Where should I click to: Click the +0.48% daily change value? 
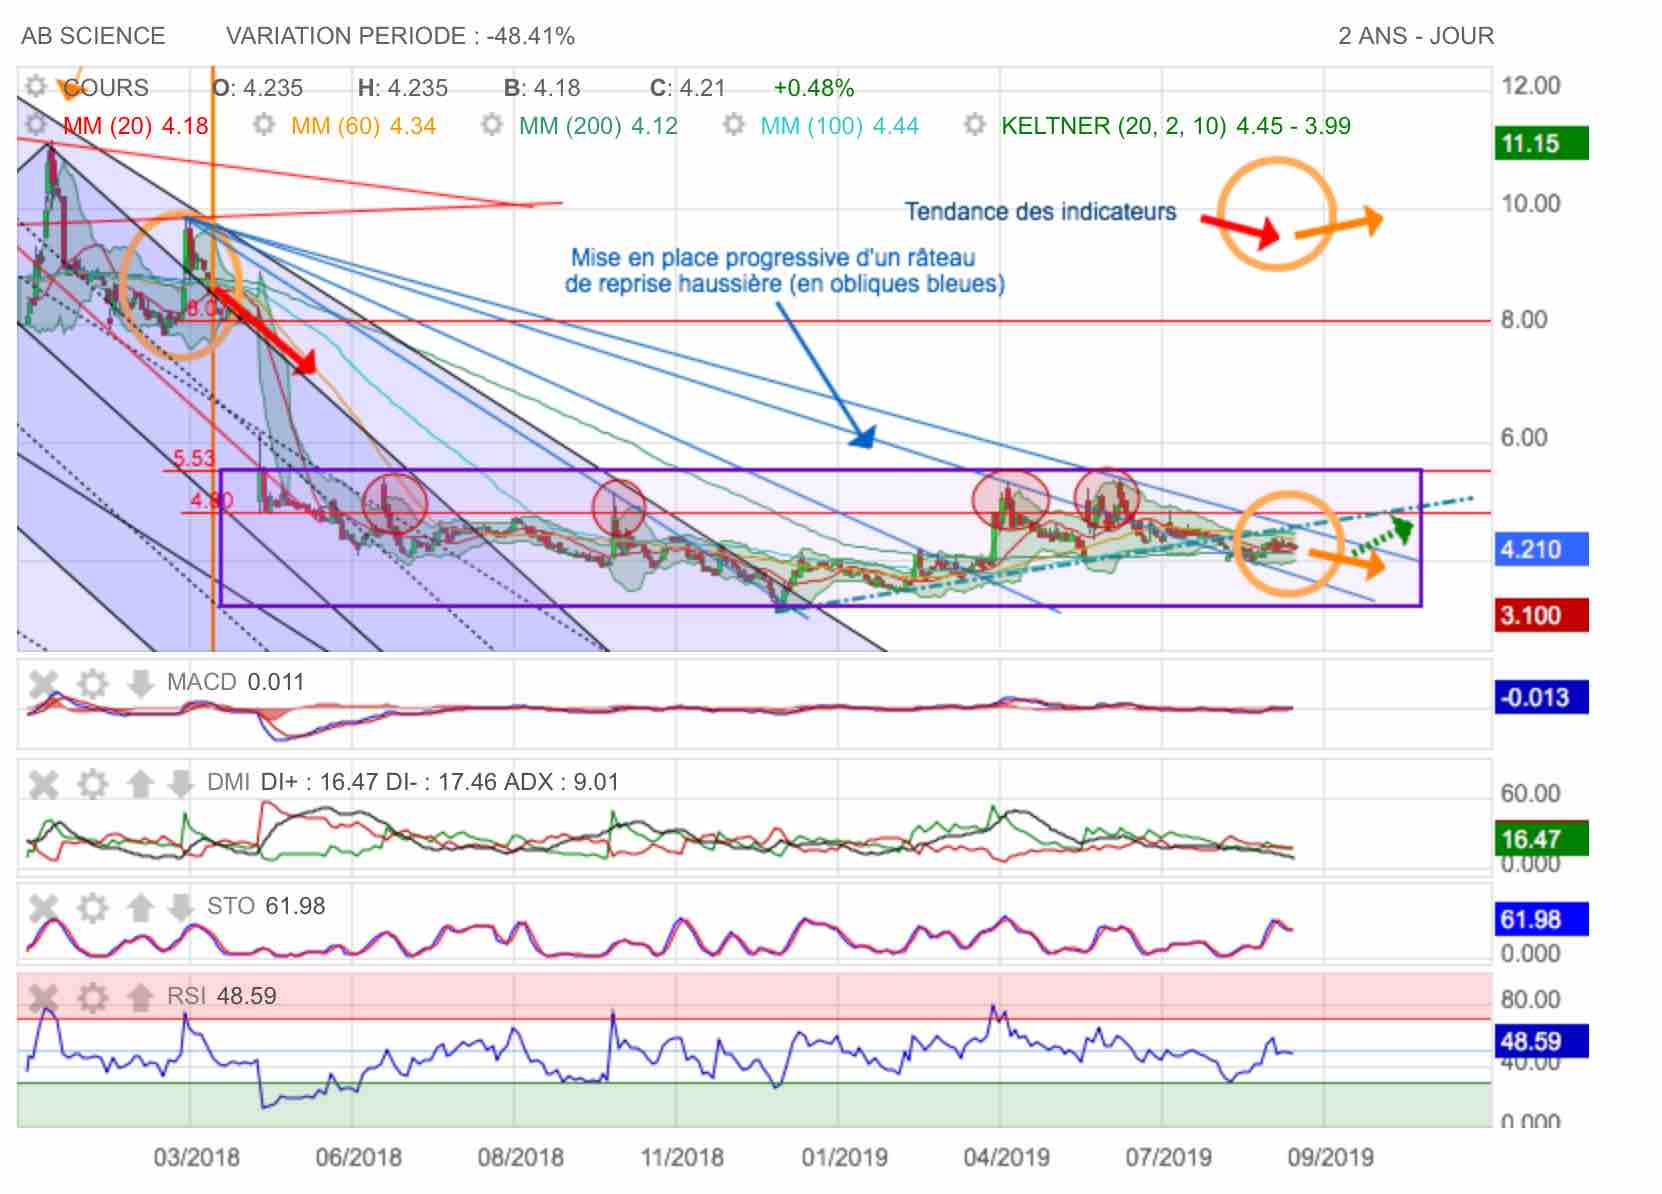(x=814, y=88)
